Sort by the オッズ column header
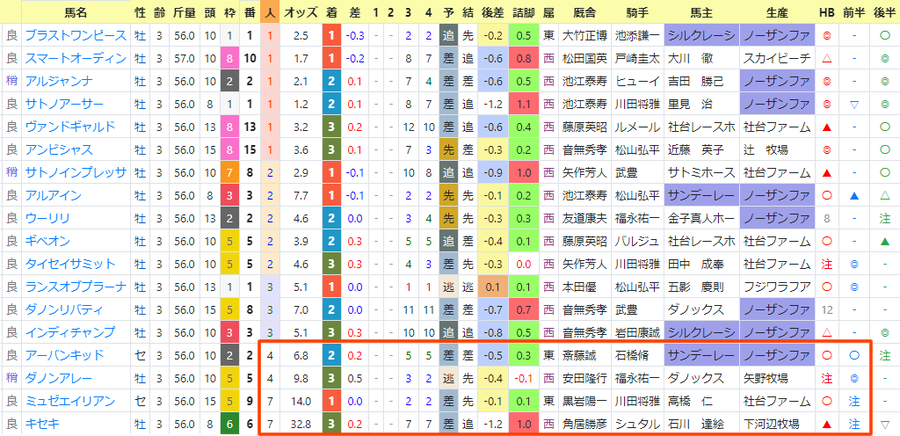This screenshot has width=900, height=436. tap(300, 12)
